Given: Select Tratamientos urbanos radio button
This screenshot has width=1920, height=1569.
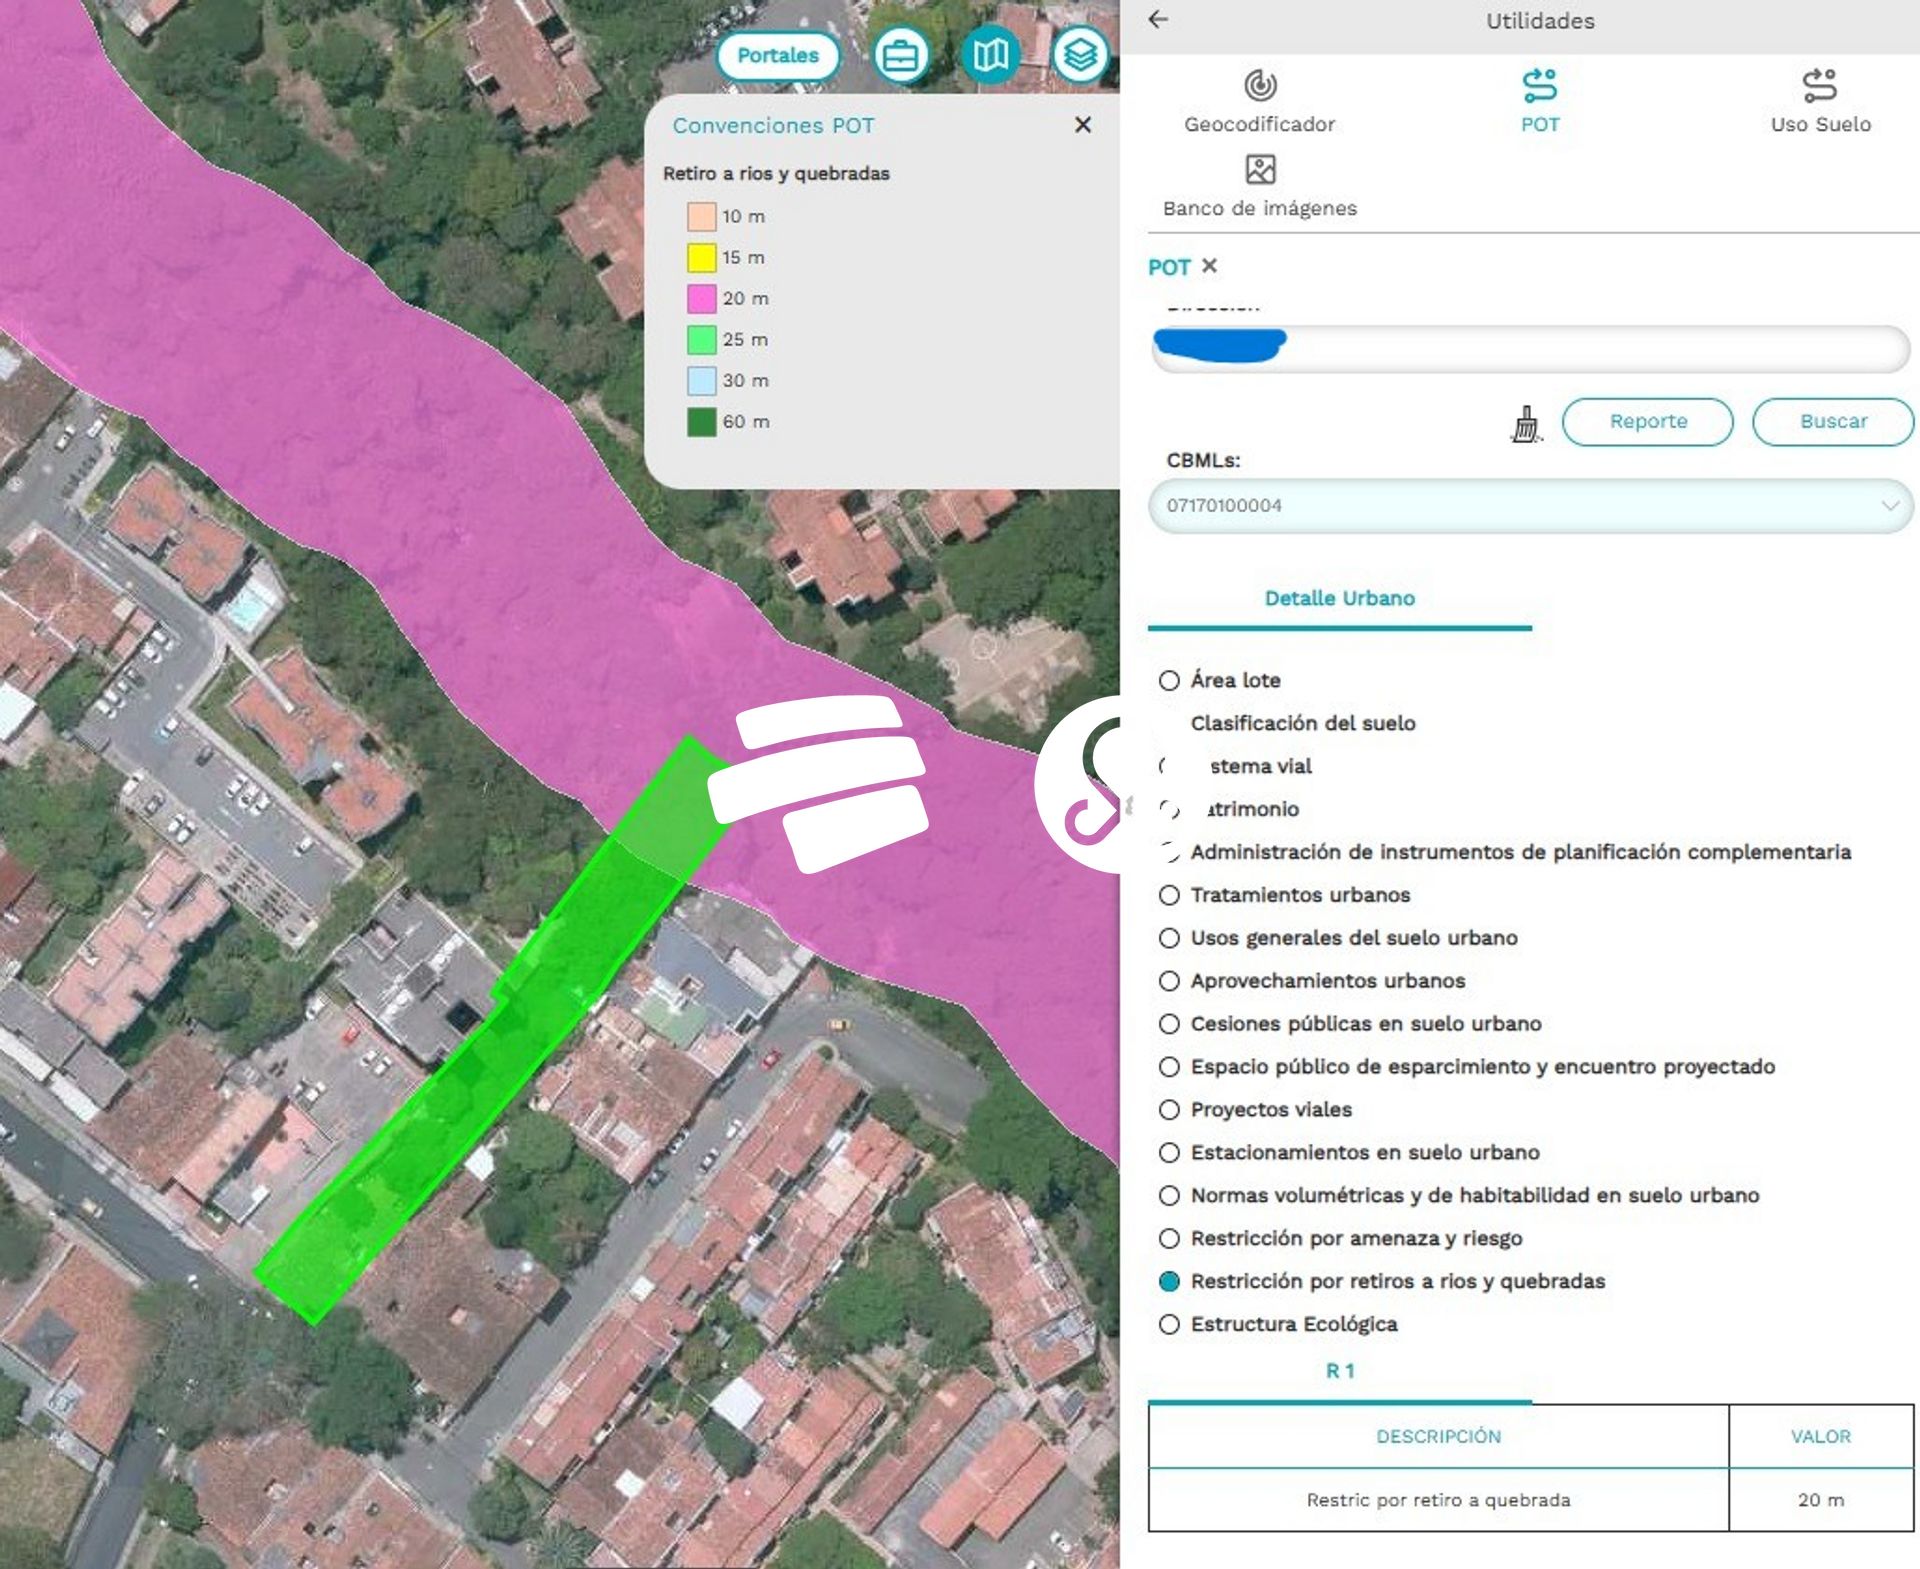Looking at the screenshot, I should [x=1169, y=896].
